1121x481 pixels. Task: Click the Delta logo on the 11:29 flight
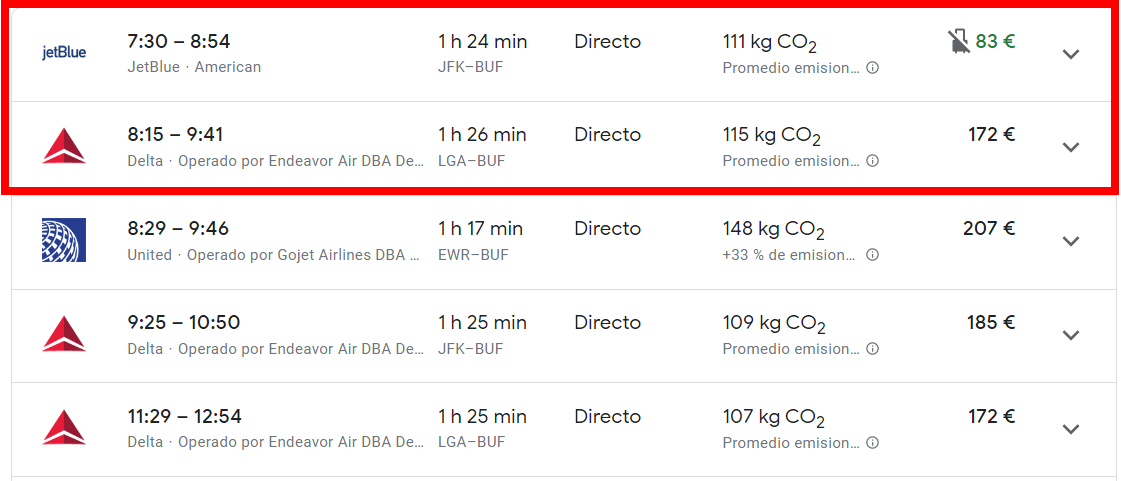(x=64, y=428)
